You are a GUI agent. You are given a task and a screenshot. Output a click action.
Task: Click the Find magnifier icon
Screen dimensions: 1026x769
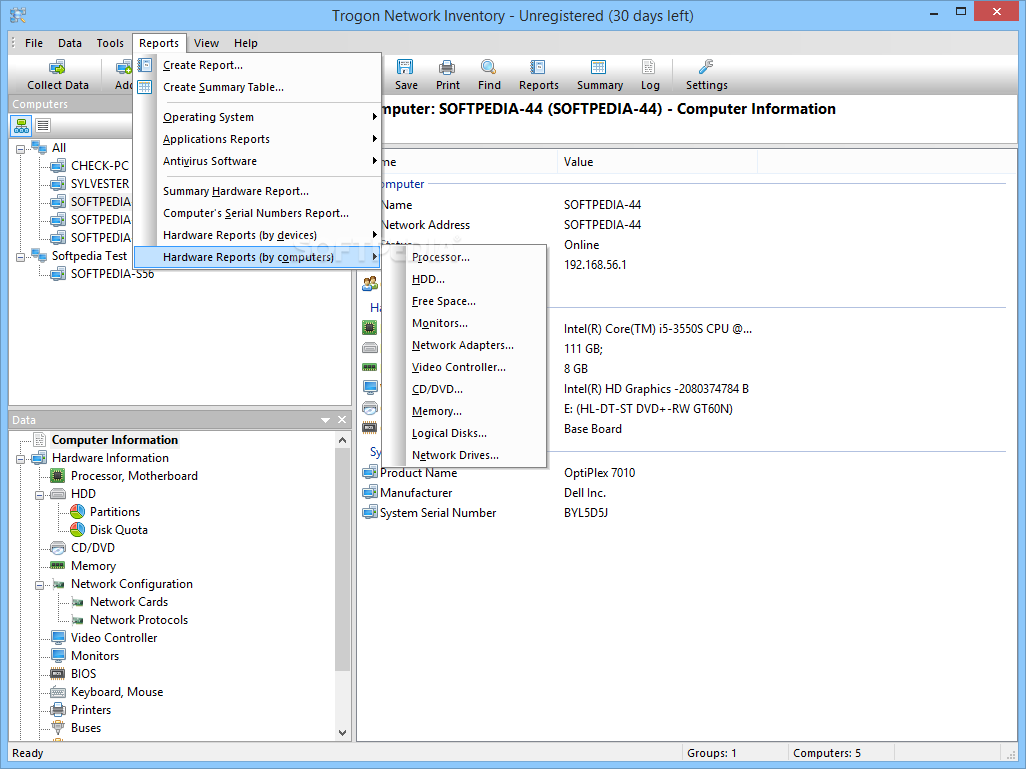(489, 67)
